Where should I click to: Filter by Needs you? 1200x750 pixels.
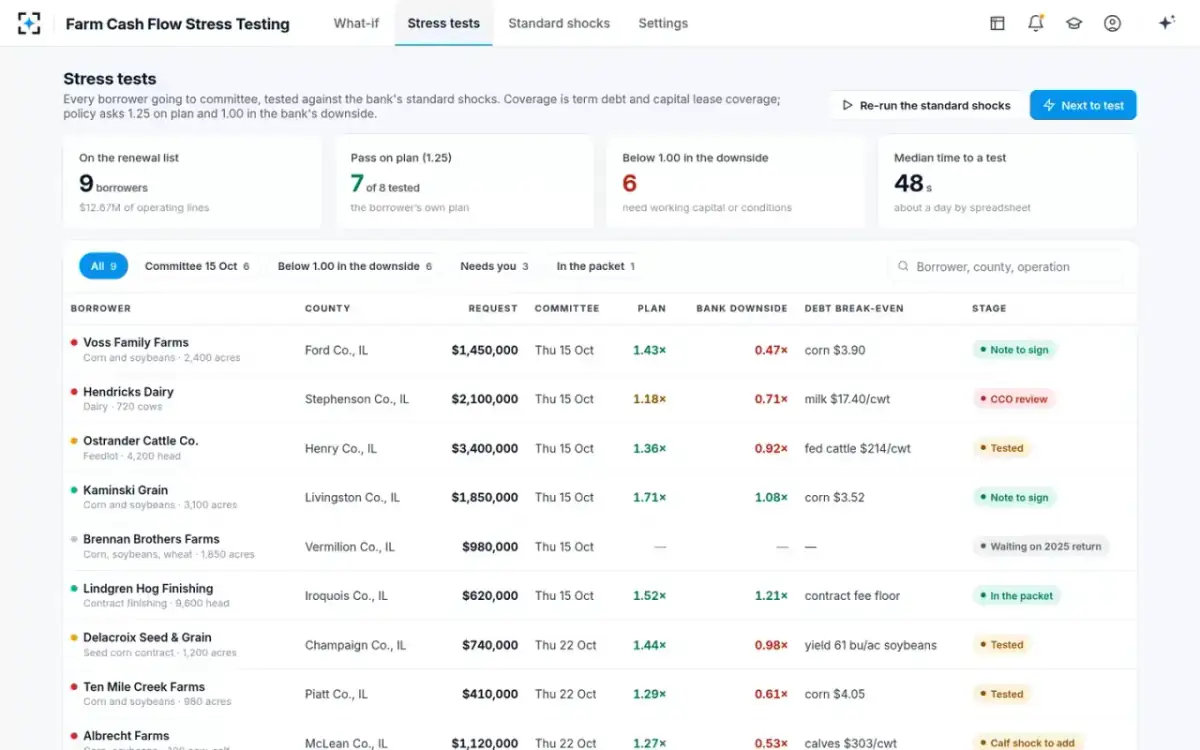coord(494,266)
